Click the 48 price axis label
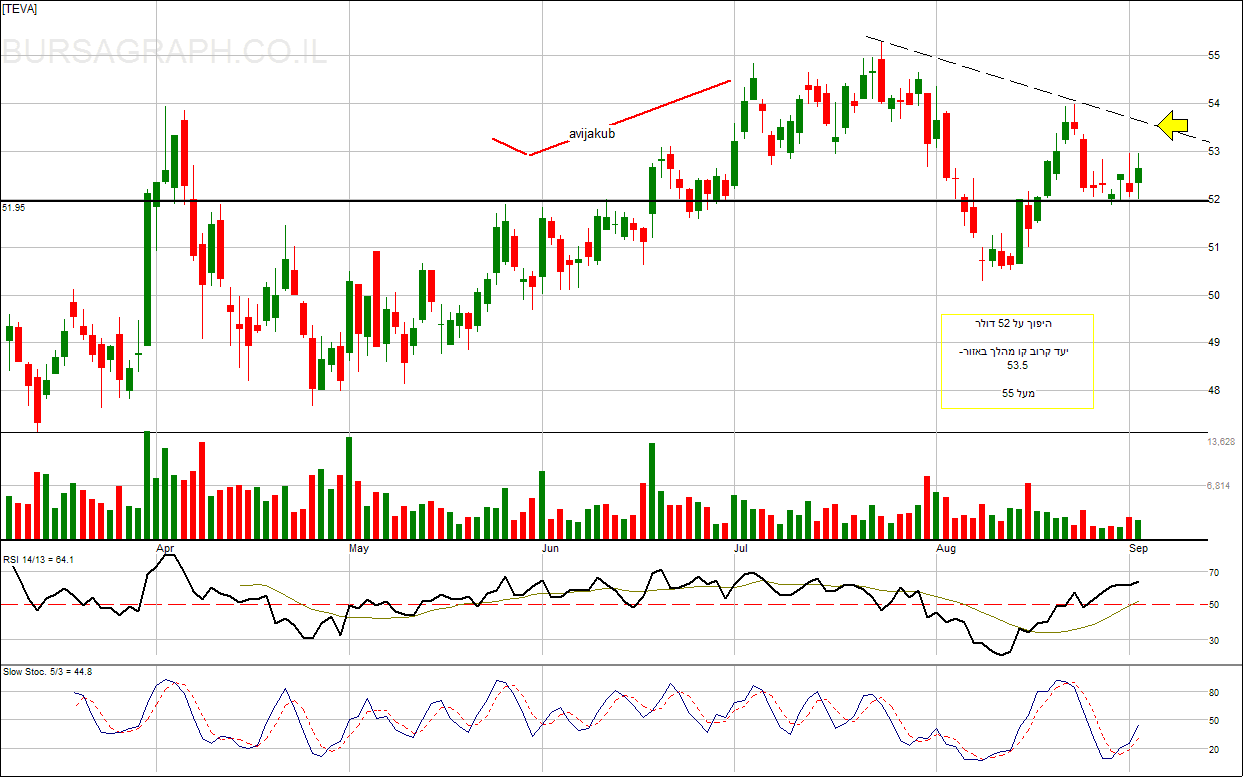Image resolution: width=1243 pixels, height=777 pixels. (x=1213, y=391)
